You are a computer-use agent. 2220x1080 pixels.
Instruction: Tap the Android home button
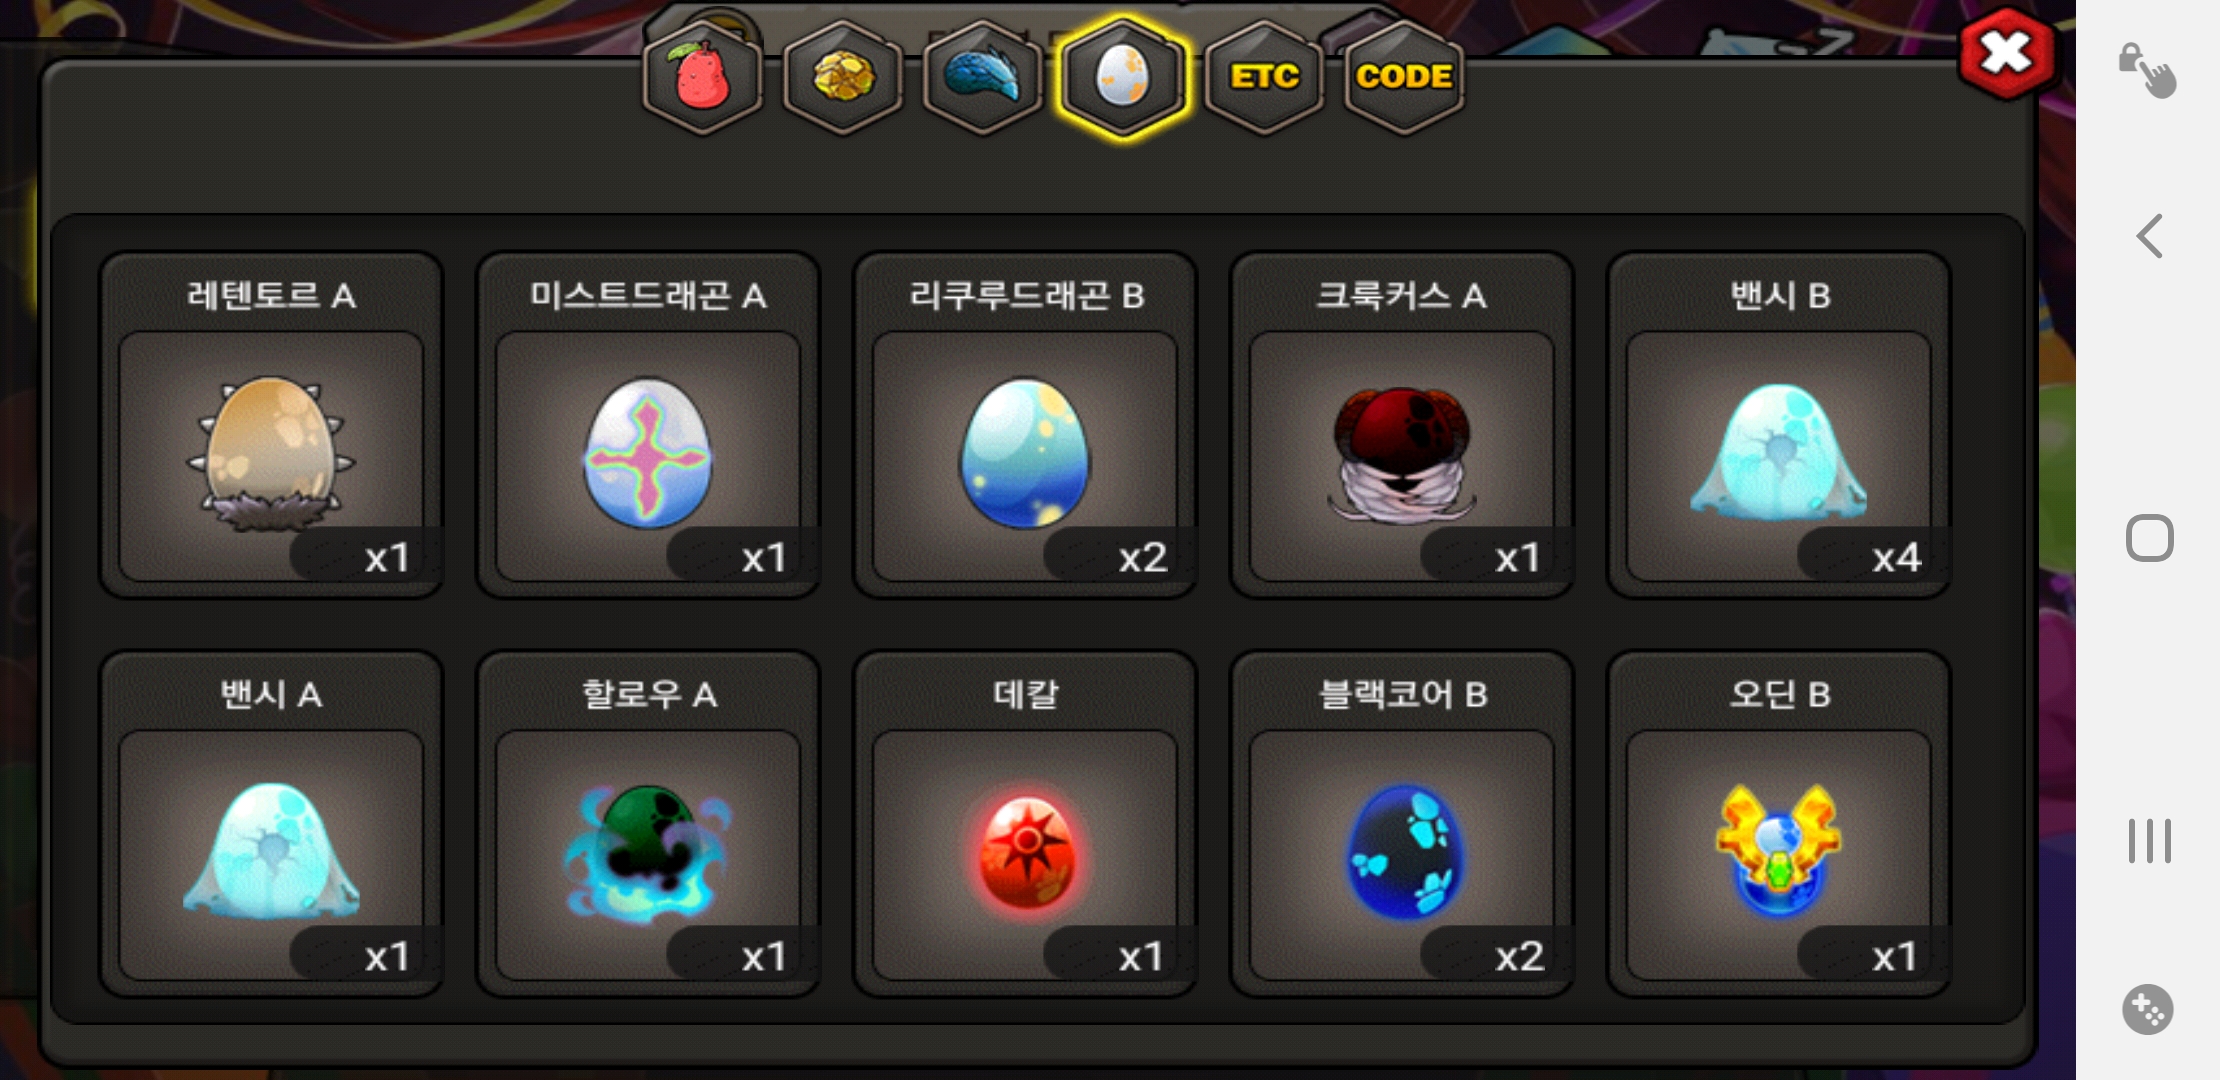[x=2149, y=538]
